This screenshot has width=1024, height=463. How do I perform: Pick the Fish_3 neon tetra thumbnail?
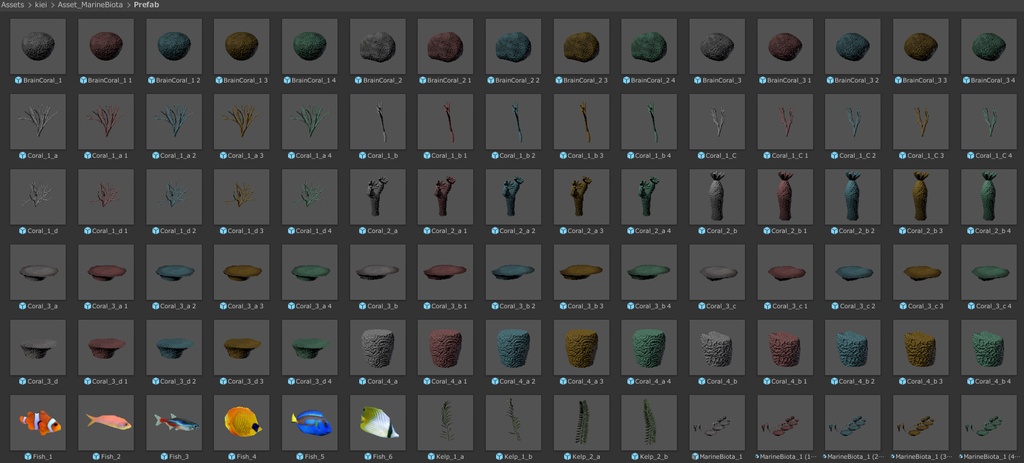tap(174, 423)
